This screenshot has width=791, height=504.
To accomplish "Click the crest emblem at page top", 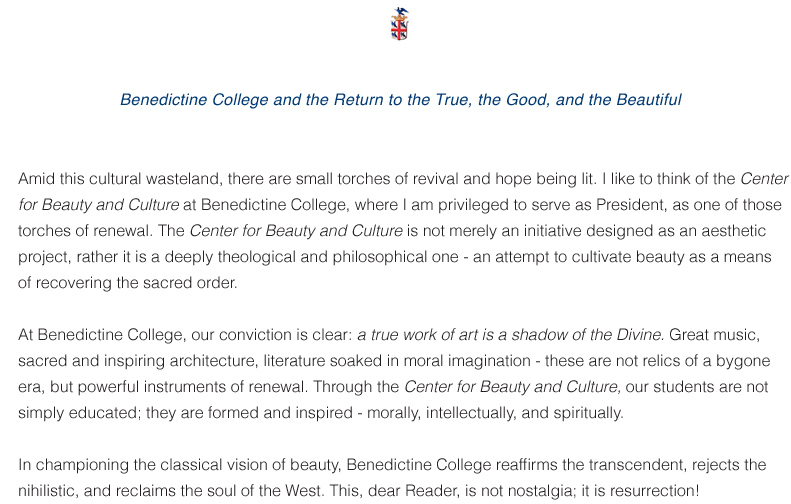I will [x=400, y=24].
